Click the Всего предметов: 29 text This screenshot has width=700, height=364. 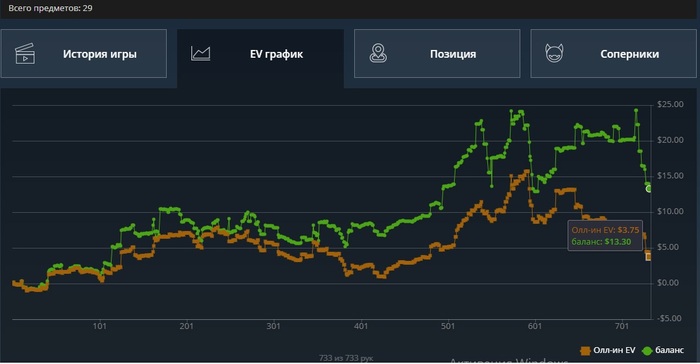click(50, 8)
